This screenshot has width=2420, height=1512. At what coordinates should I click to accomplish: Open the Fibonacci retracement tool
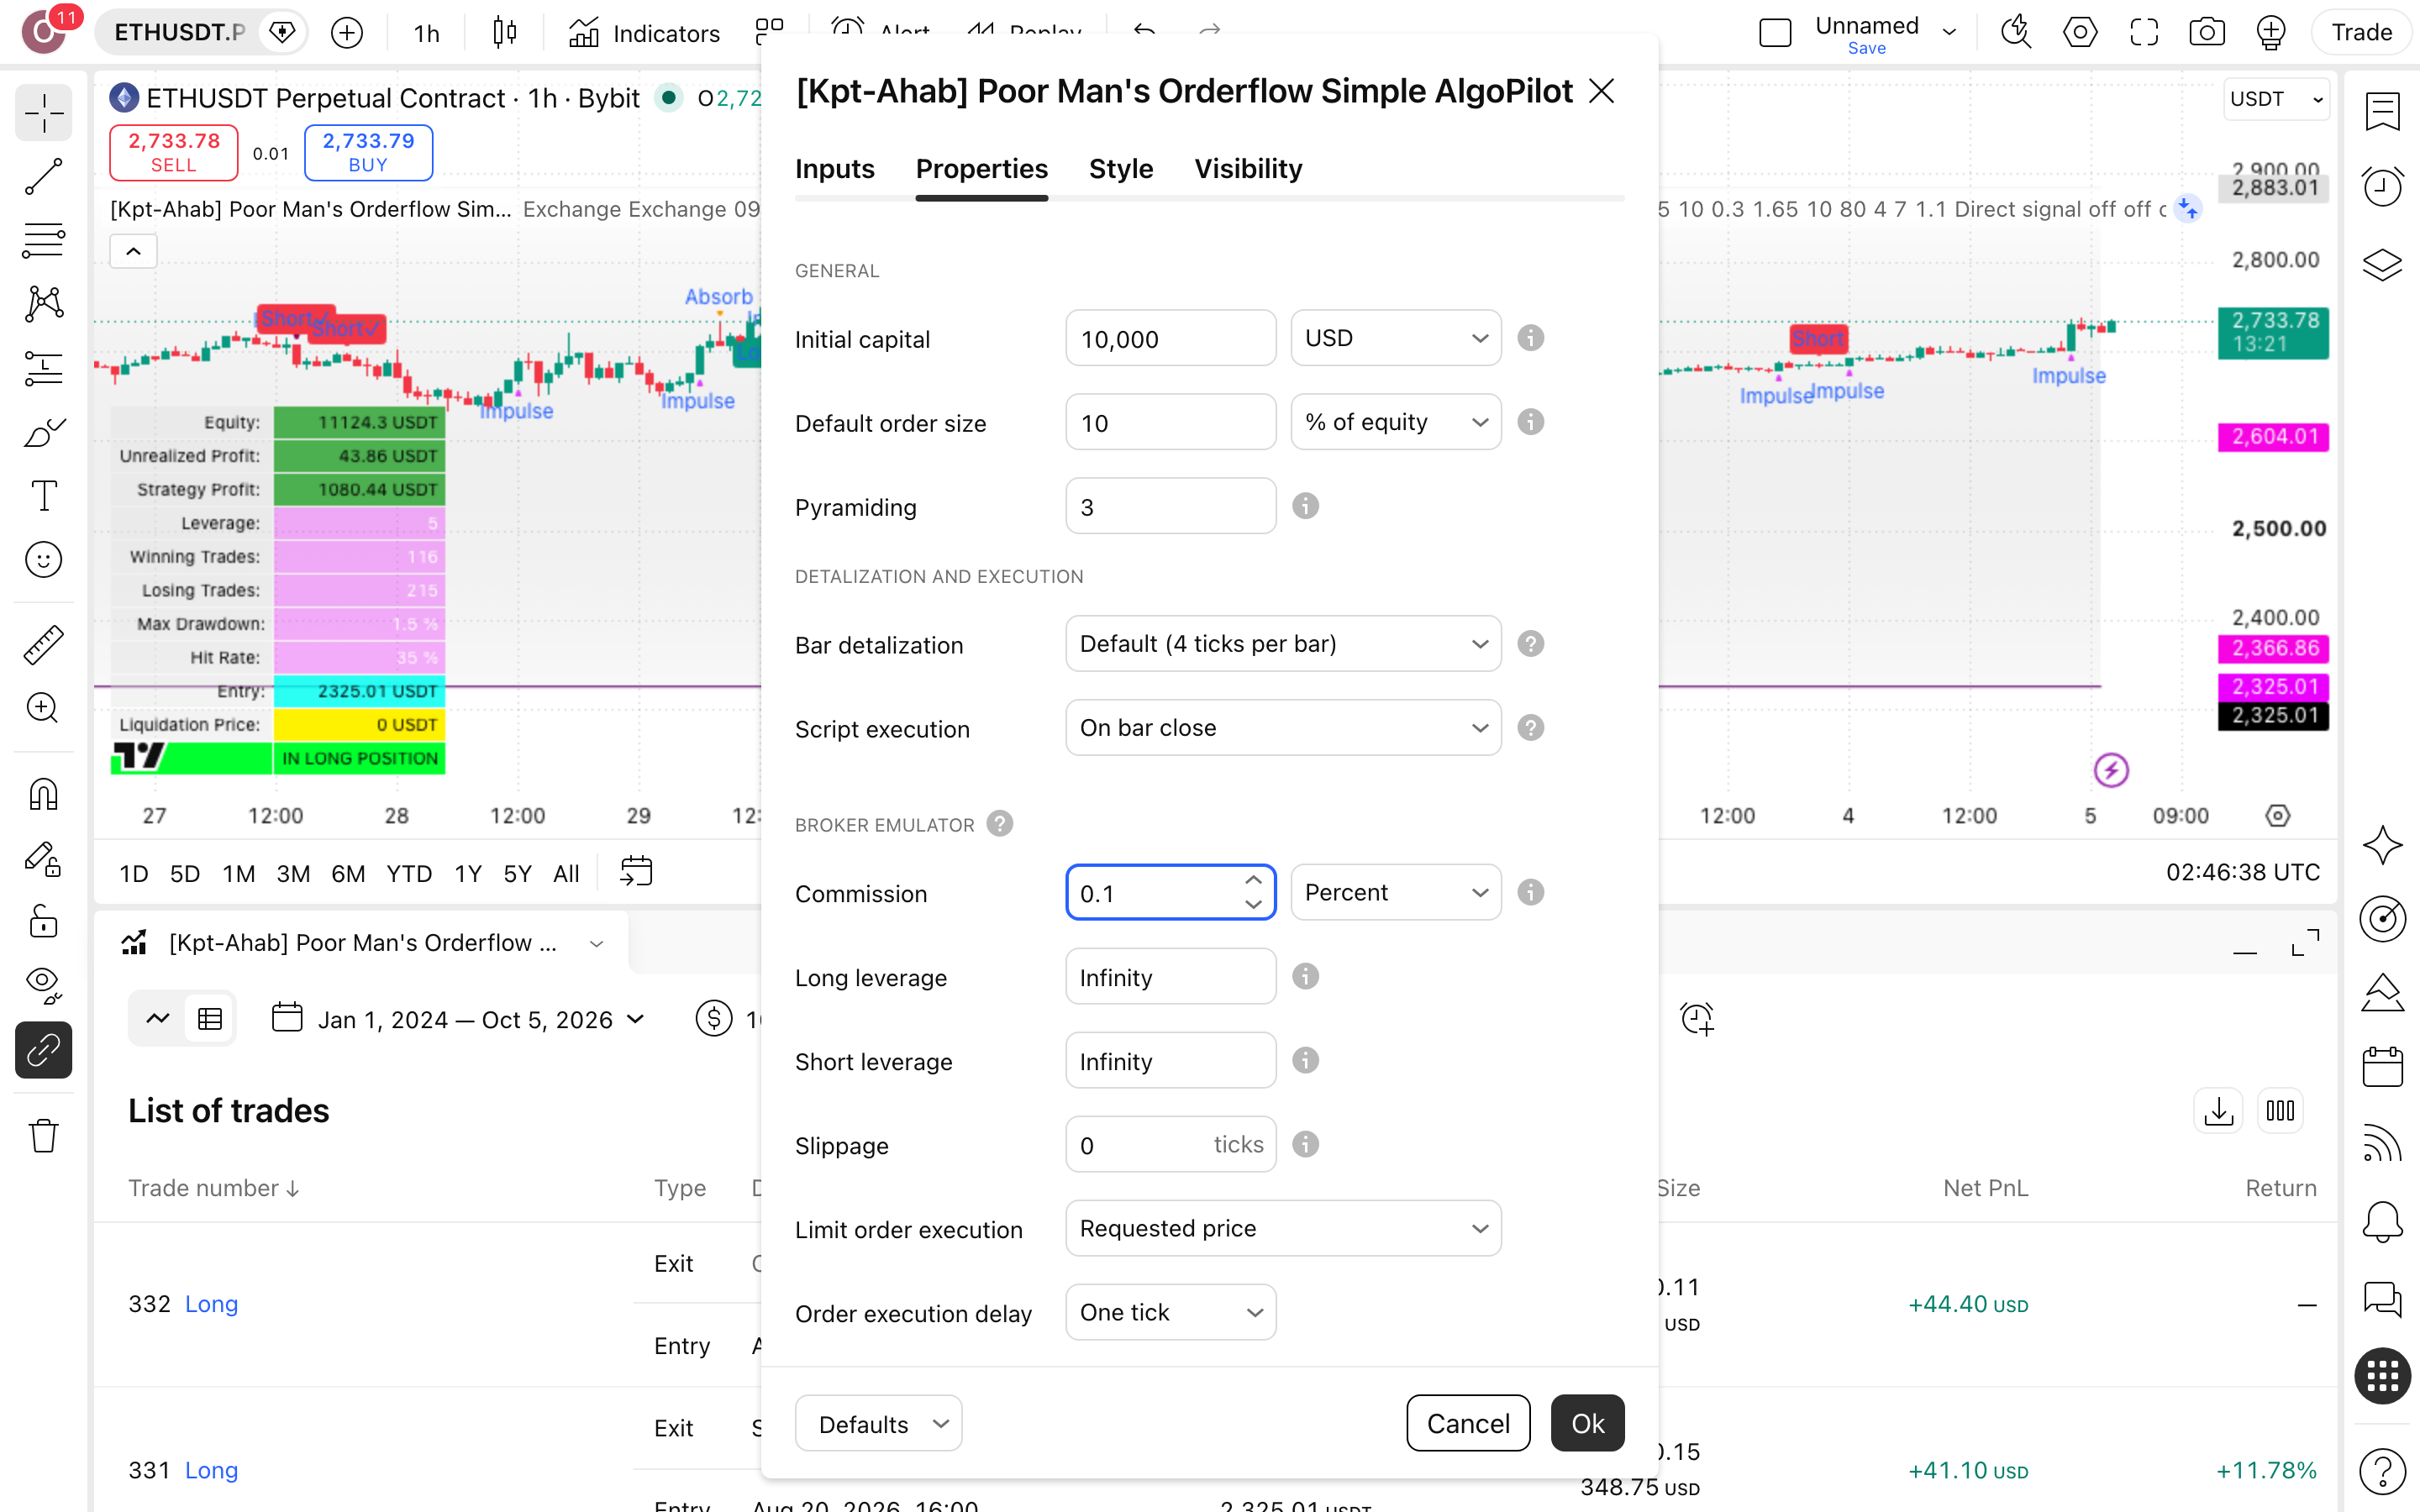point(43,240)
